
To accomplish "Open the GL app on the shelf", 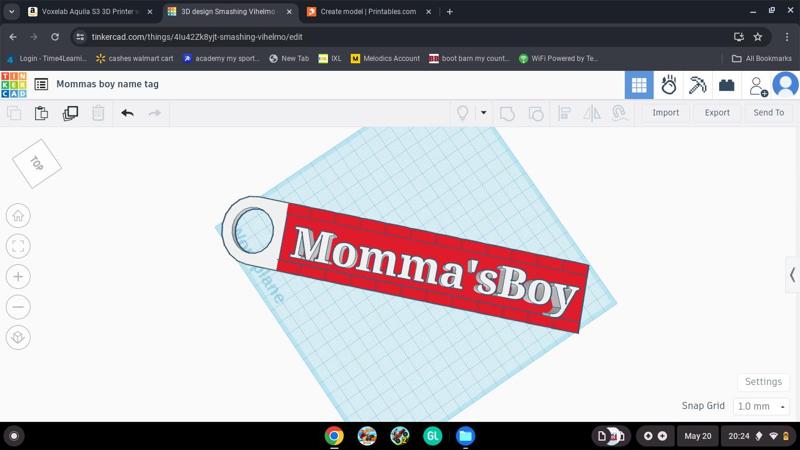I will coord(433,436).
